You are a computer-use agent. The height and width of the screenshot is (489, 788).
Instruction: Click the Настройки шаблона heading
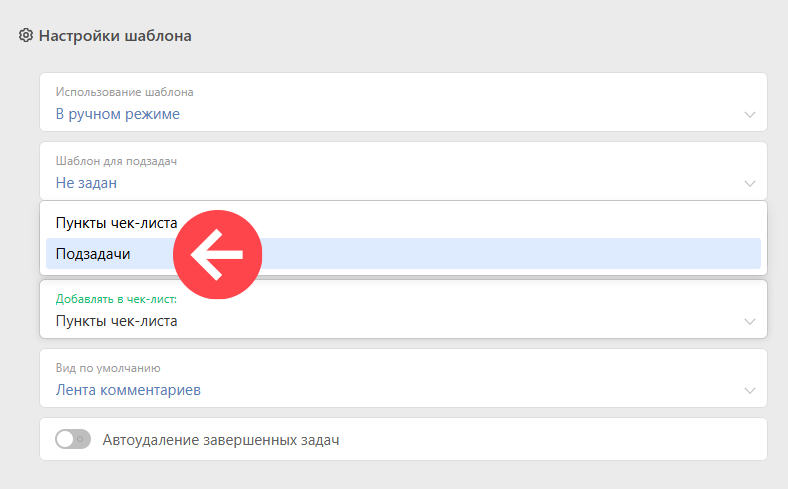pyautogui.click(x=115, y=36)
